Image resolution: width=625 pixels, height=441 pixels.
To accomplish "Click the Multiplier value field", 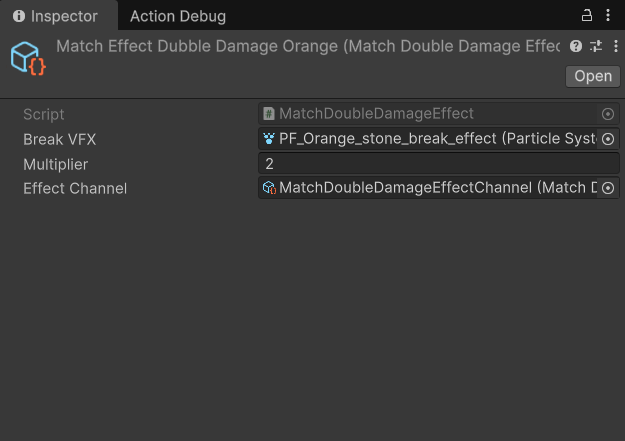I will (x=439, y=163).
